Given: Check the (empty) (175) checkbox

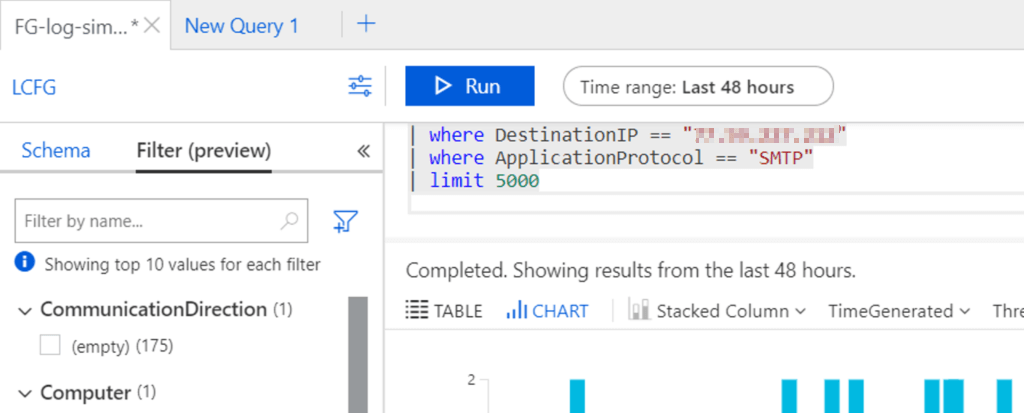Looking at the screenshot, I should pos(50,345).
